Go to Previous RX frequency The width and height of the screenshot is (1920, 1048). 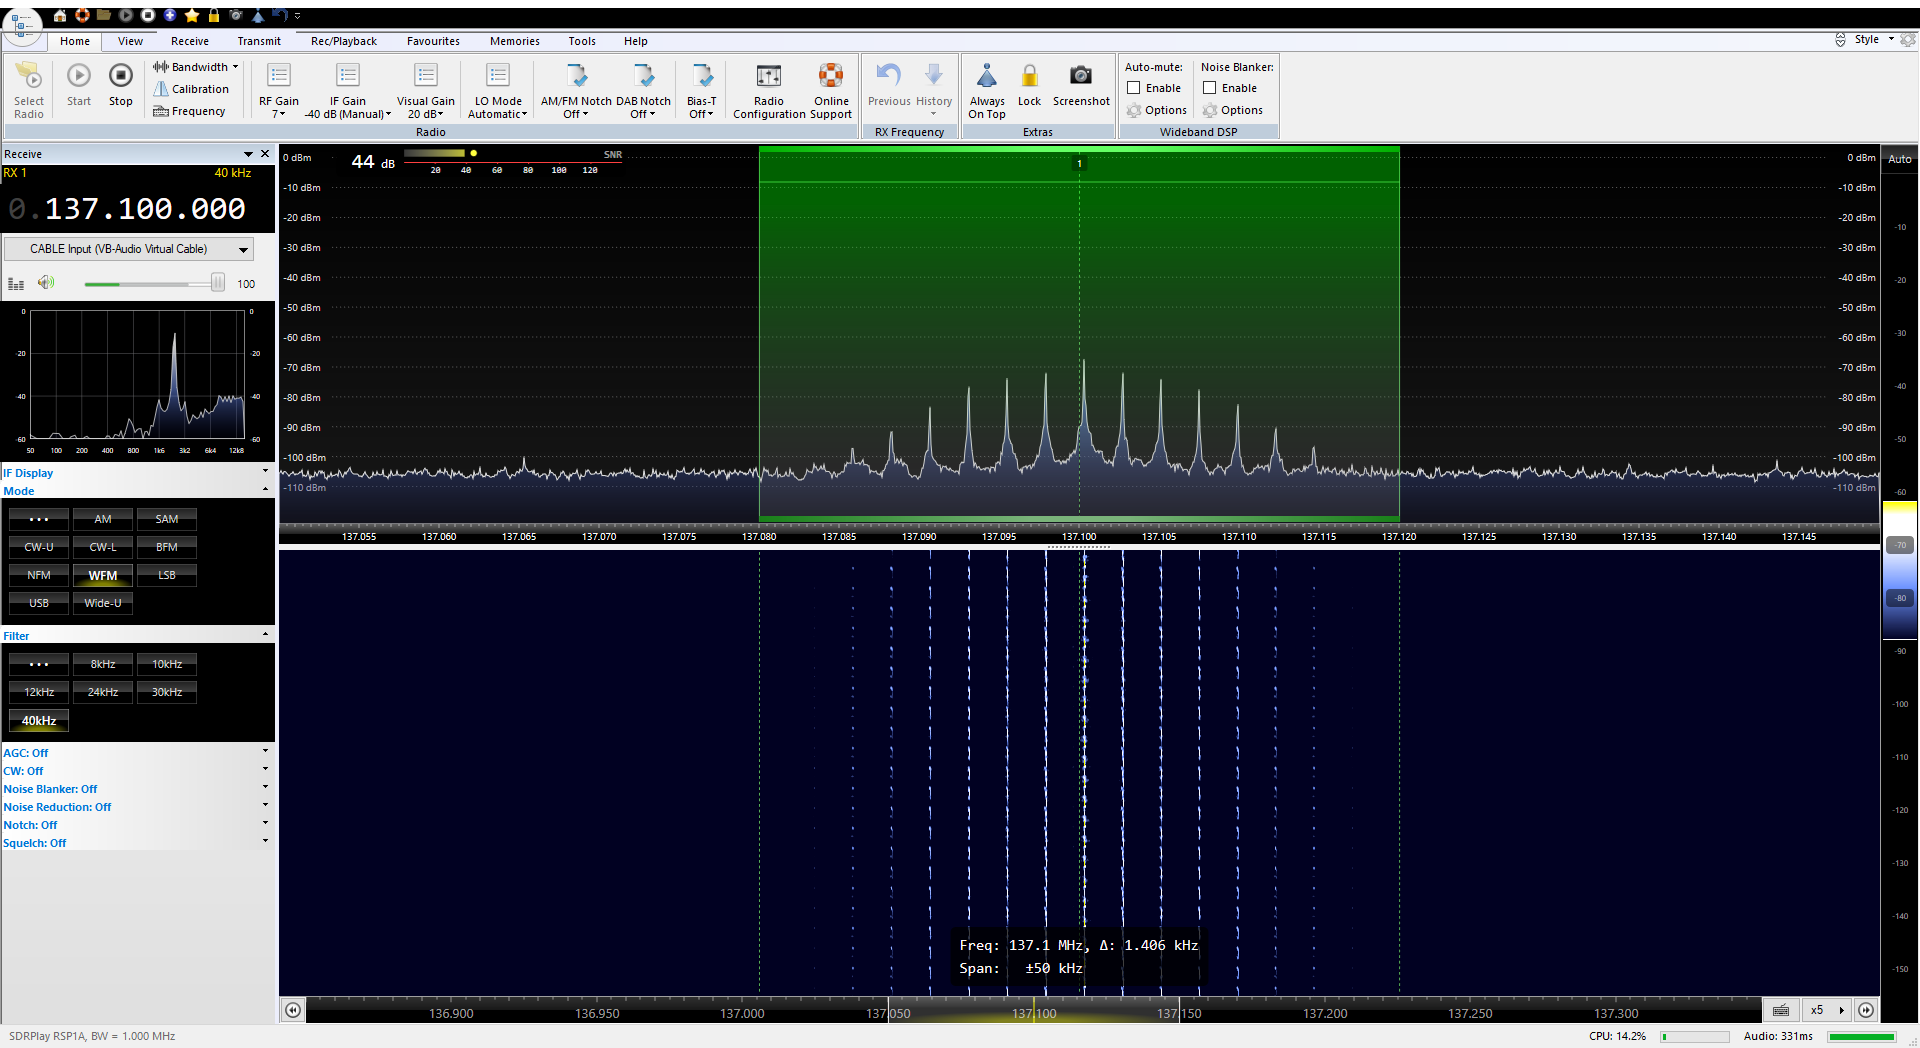[888, 76]
